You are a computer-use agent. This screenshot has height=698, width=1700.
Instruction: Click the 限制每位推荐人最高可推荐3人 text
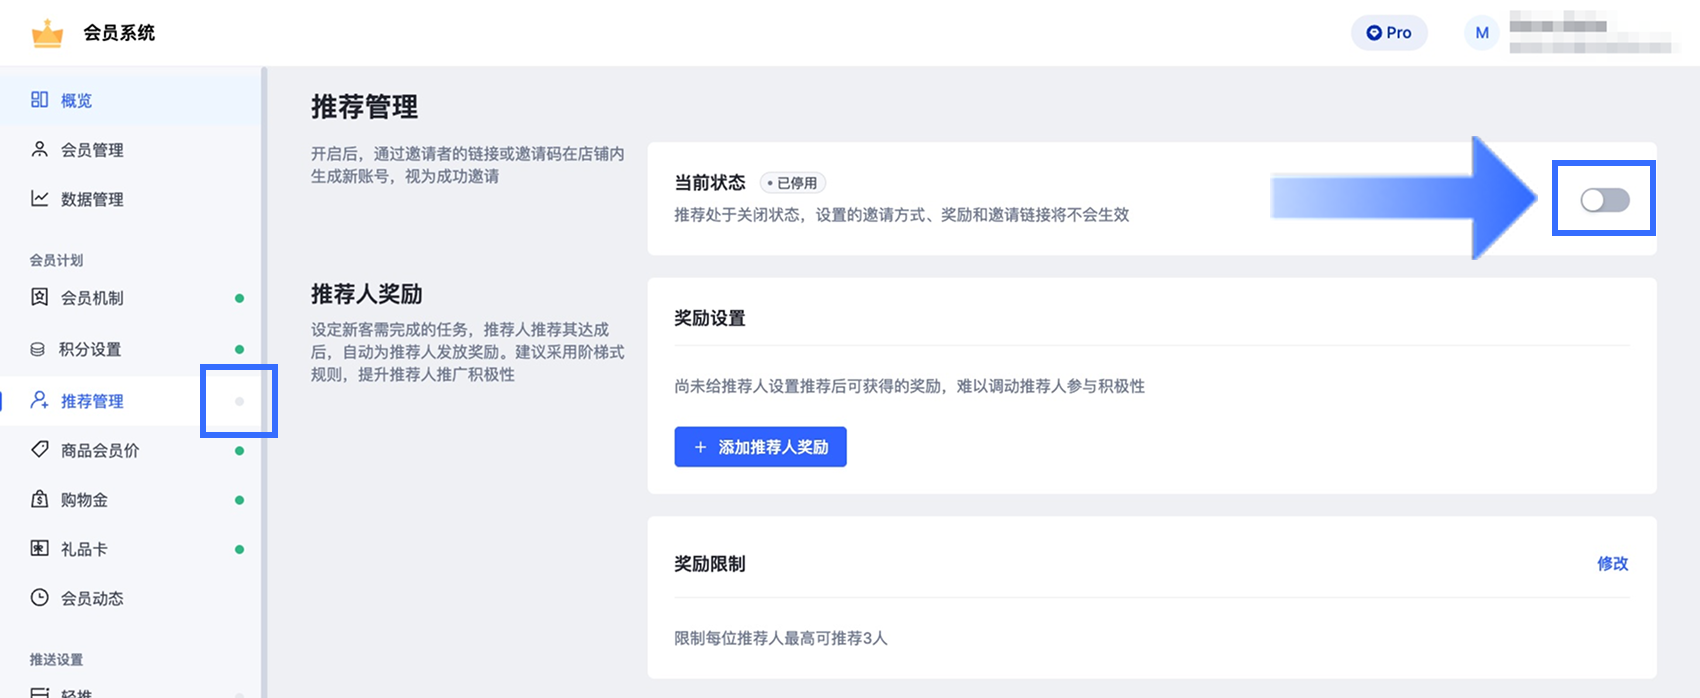click(781, 638)
